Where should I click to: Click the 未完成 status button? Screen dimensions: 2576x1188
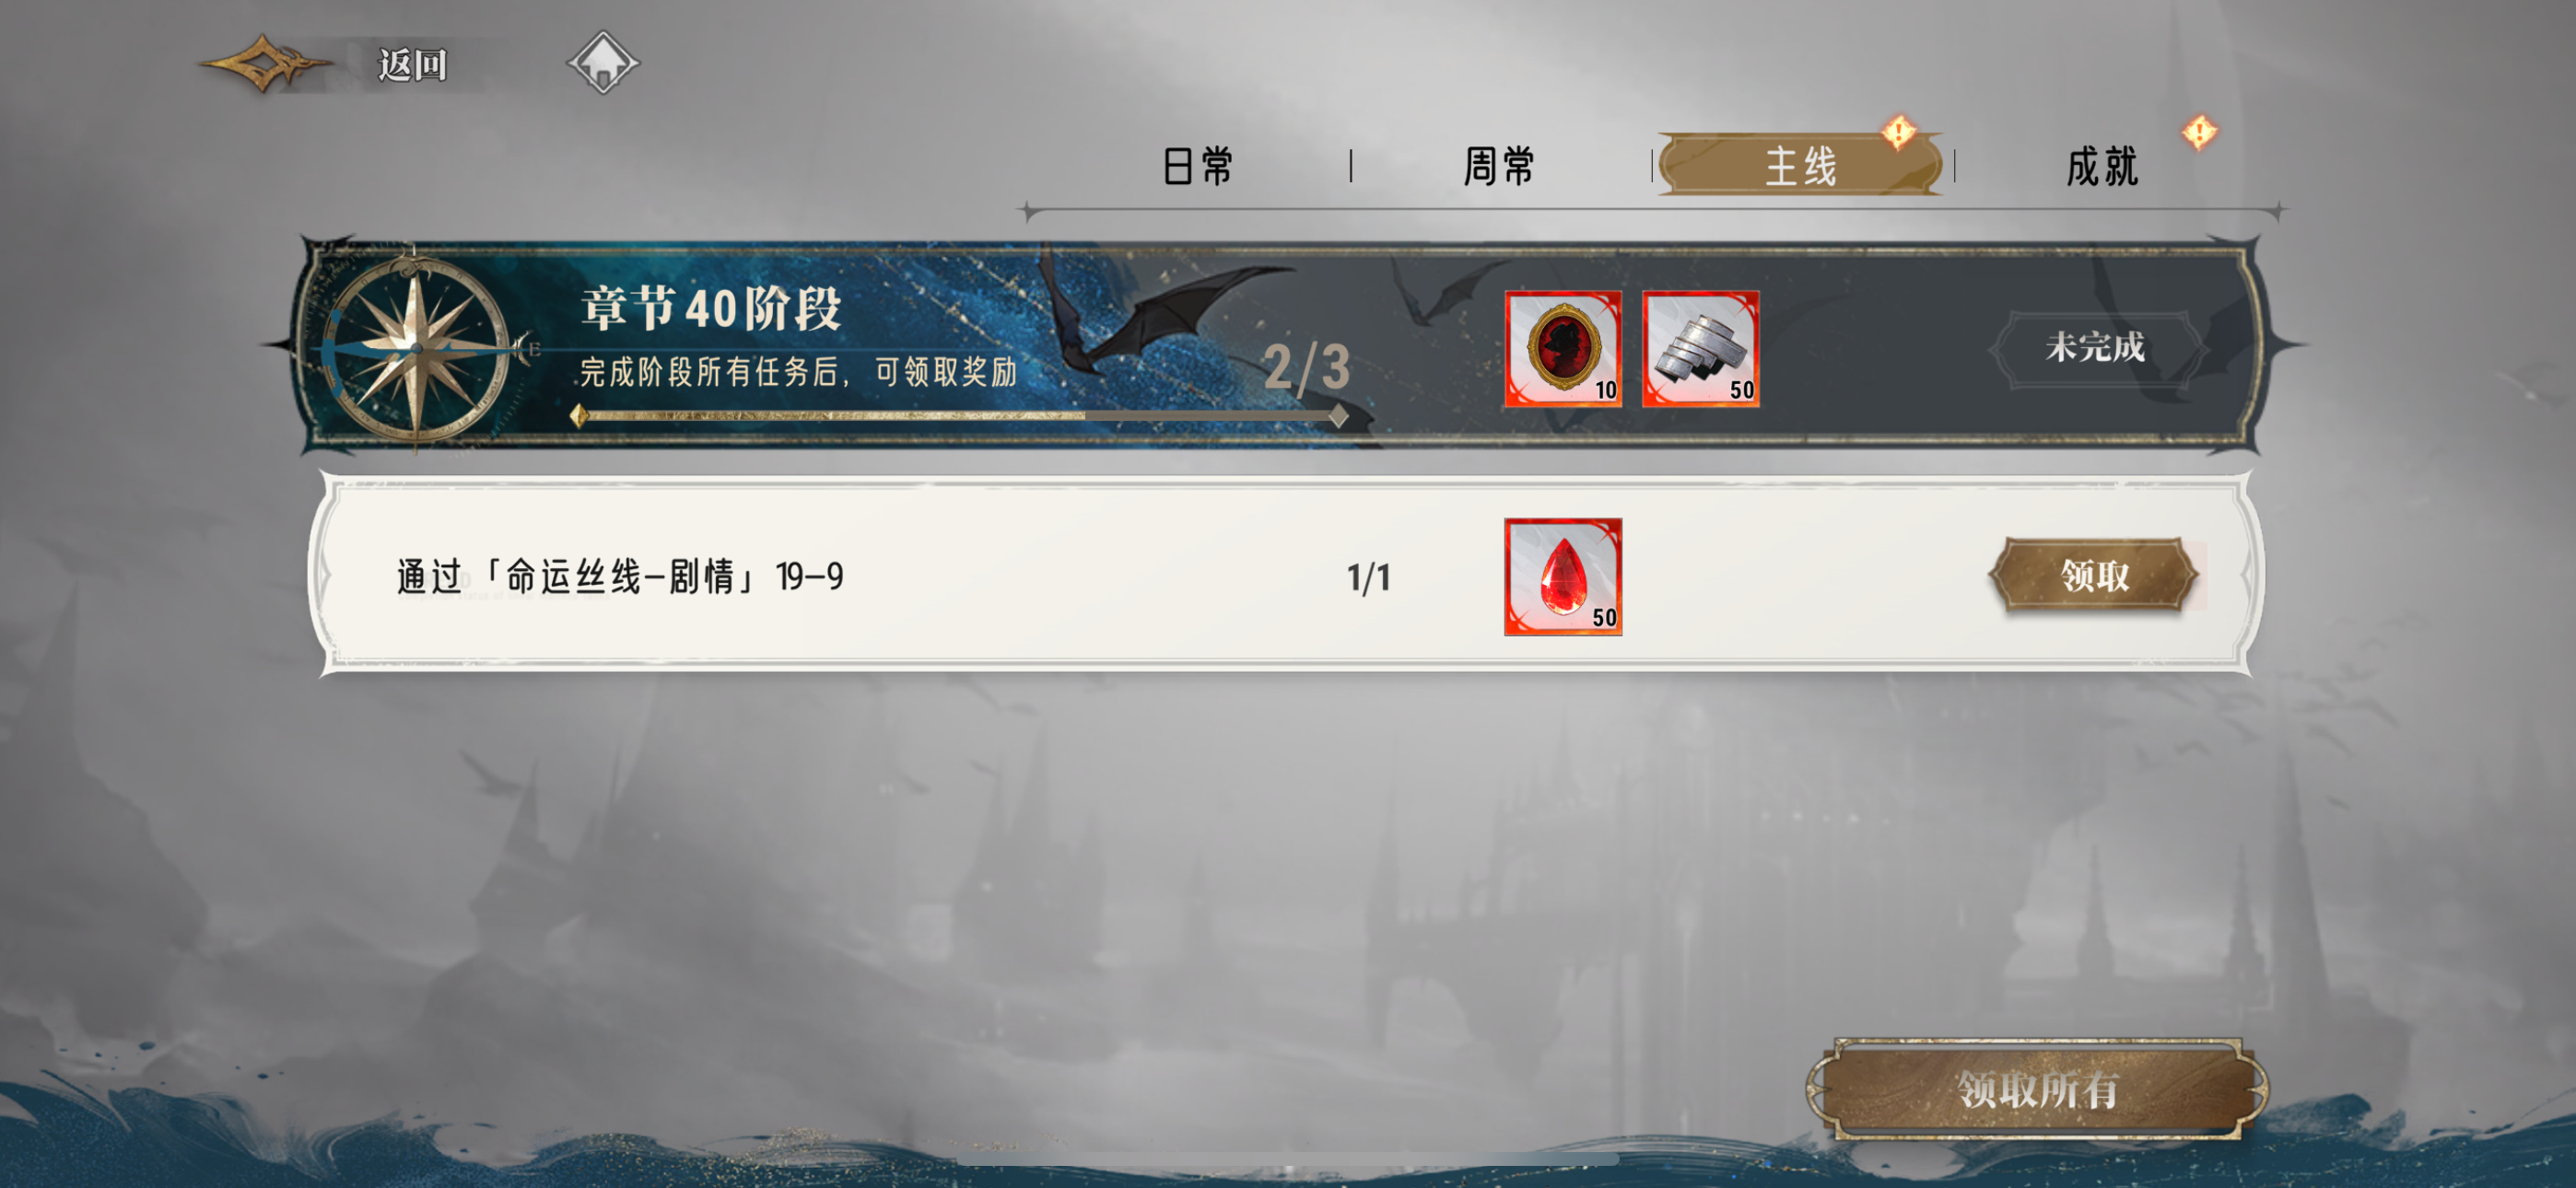pyautogui.click(x=2094, y=348)
